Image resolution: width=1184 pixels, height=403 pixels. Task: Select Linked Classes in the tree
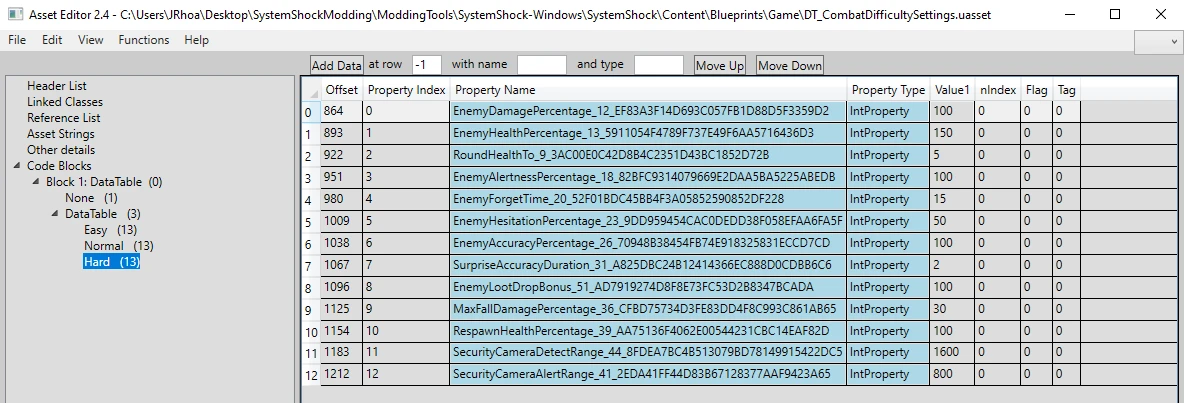(65, 102)
